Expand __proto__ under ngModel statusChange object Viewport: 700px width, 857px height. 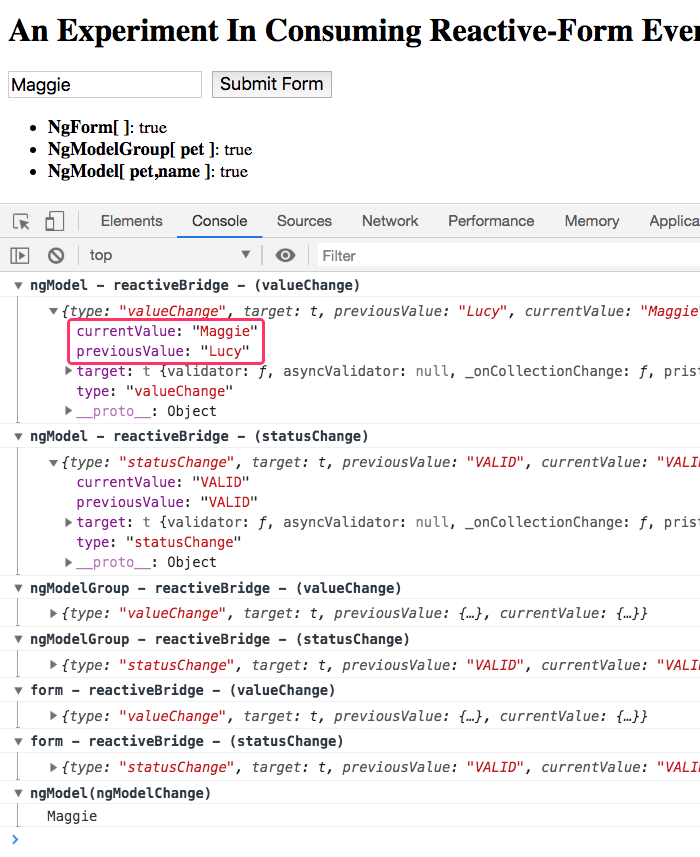click(x=68, y=562)
